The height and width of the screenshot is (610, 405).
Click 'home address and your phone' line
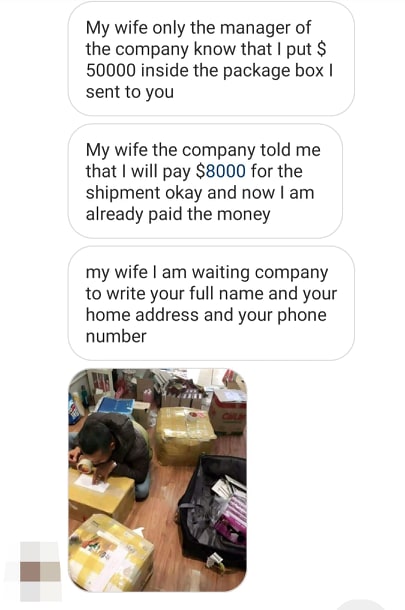(x=206, y=315)
